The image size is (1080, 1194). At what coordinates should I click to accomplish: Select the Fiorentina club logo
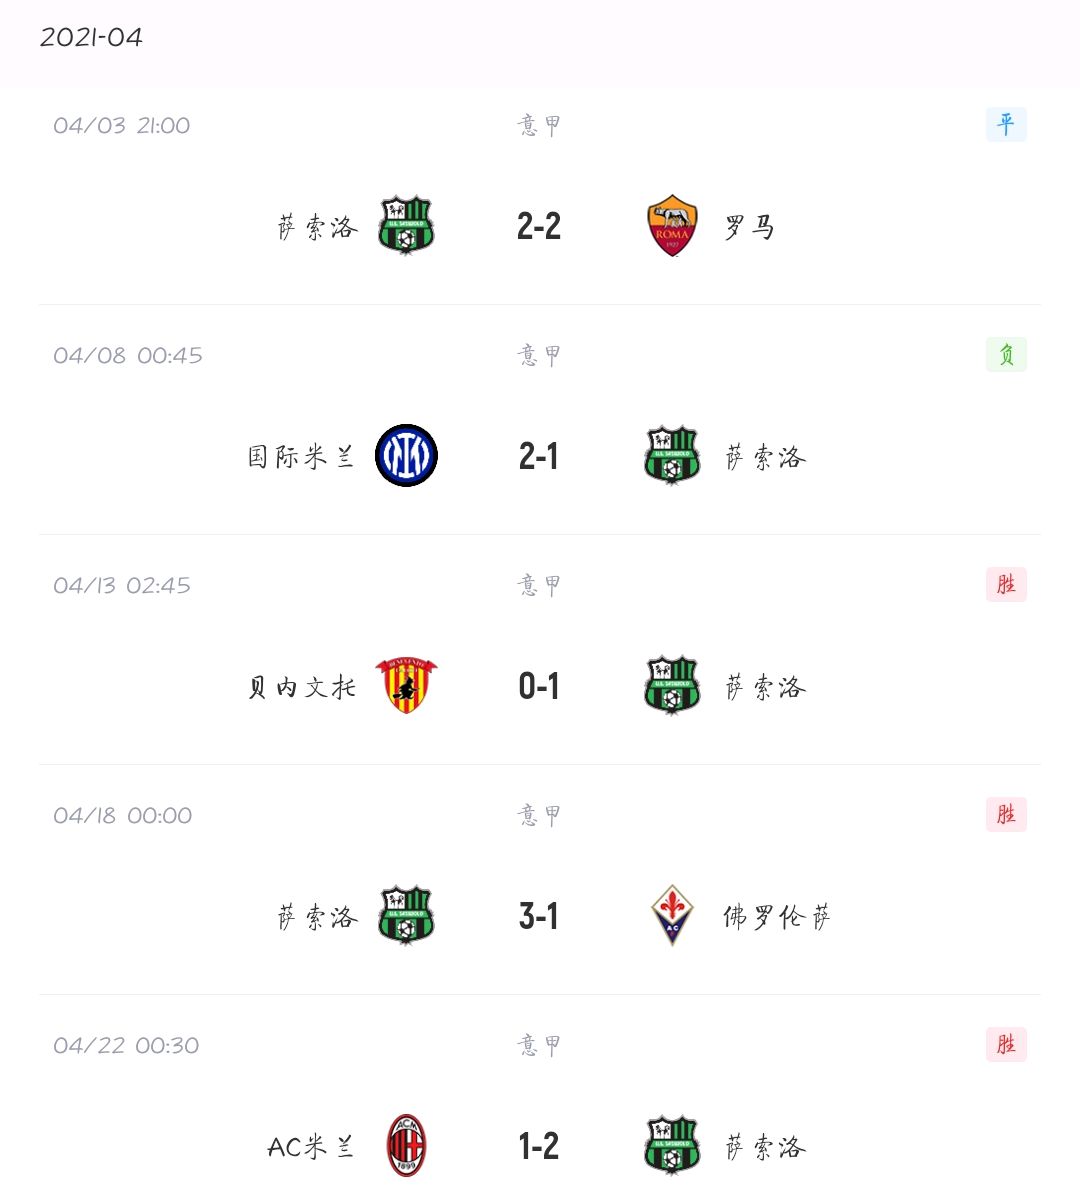(672, 916)
